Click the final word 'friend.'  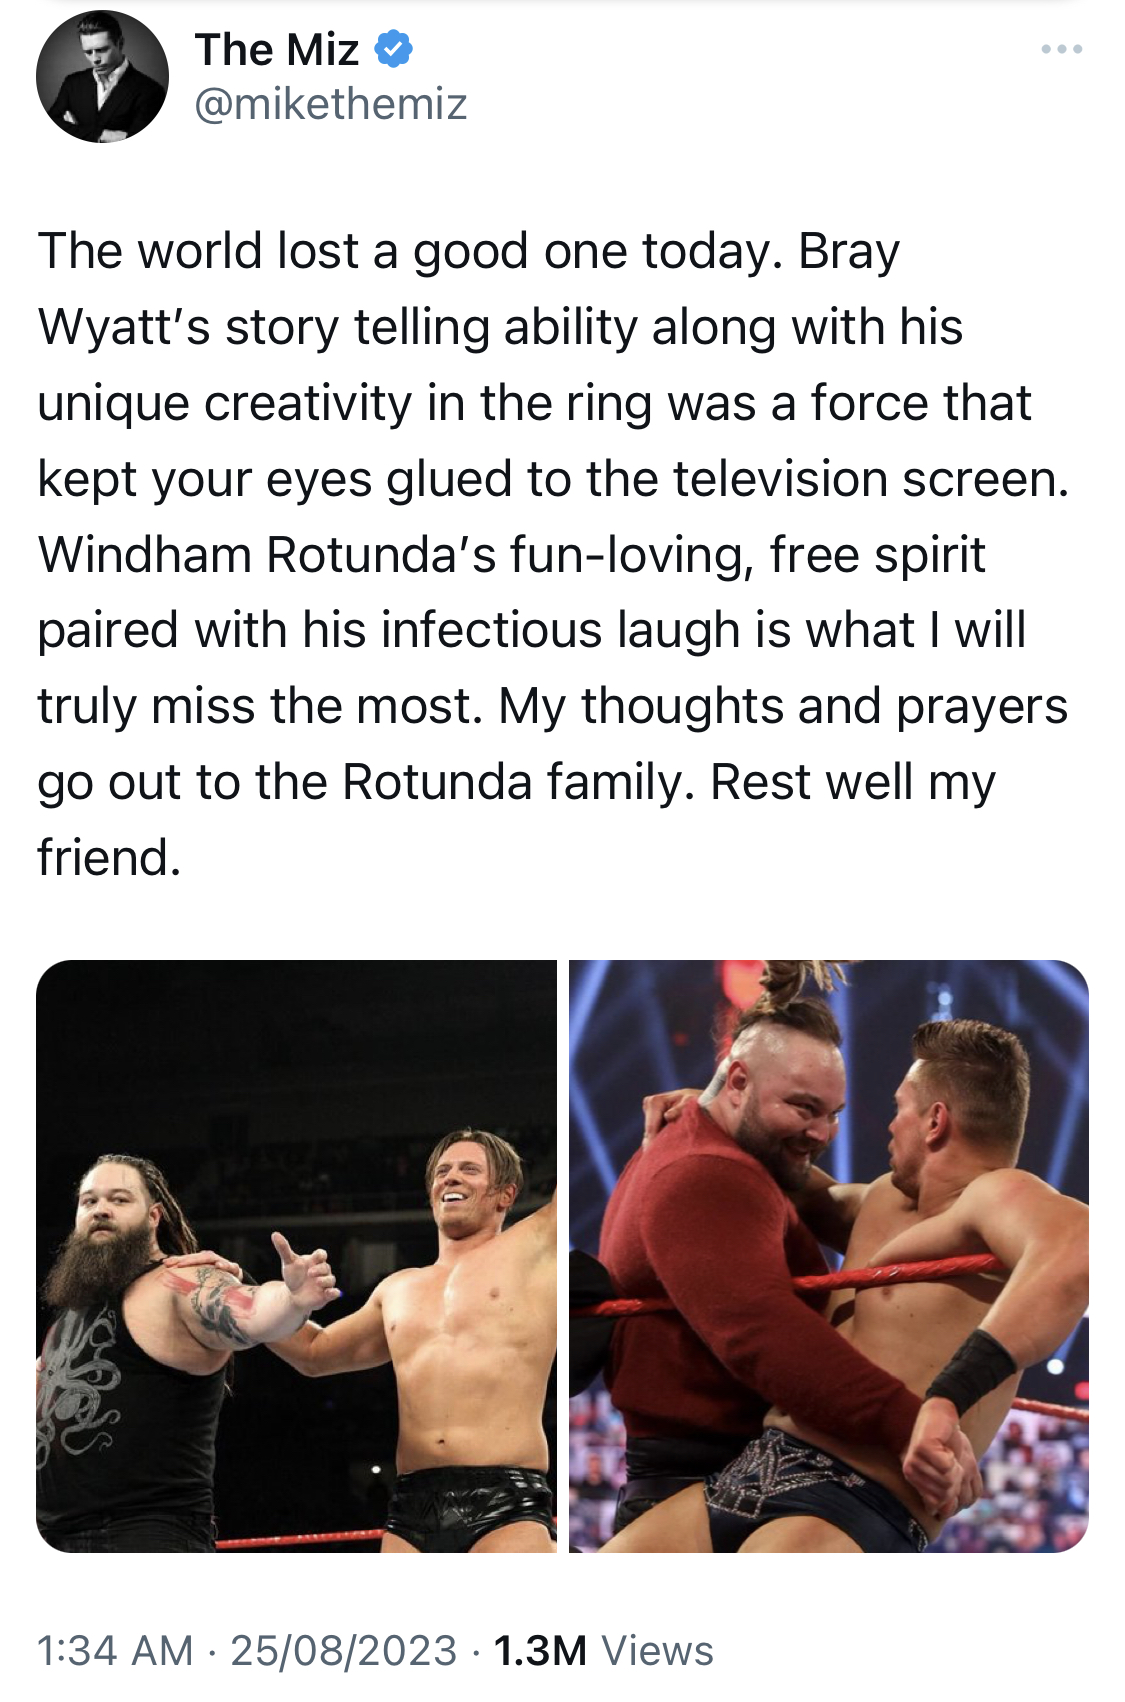[110, 858]
